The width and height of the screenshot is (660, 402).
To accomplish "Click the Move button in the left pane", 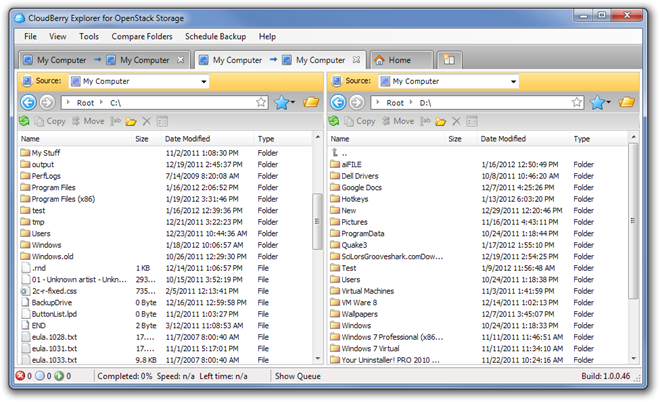I will pos(88,121).
